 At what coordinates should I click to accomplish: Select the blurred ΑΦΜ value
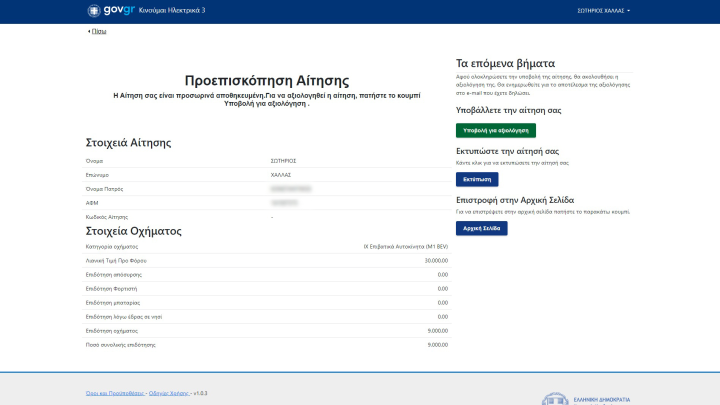[x=284, y=202]
